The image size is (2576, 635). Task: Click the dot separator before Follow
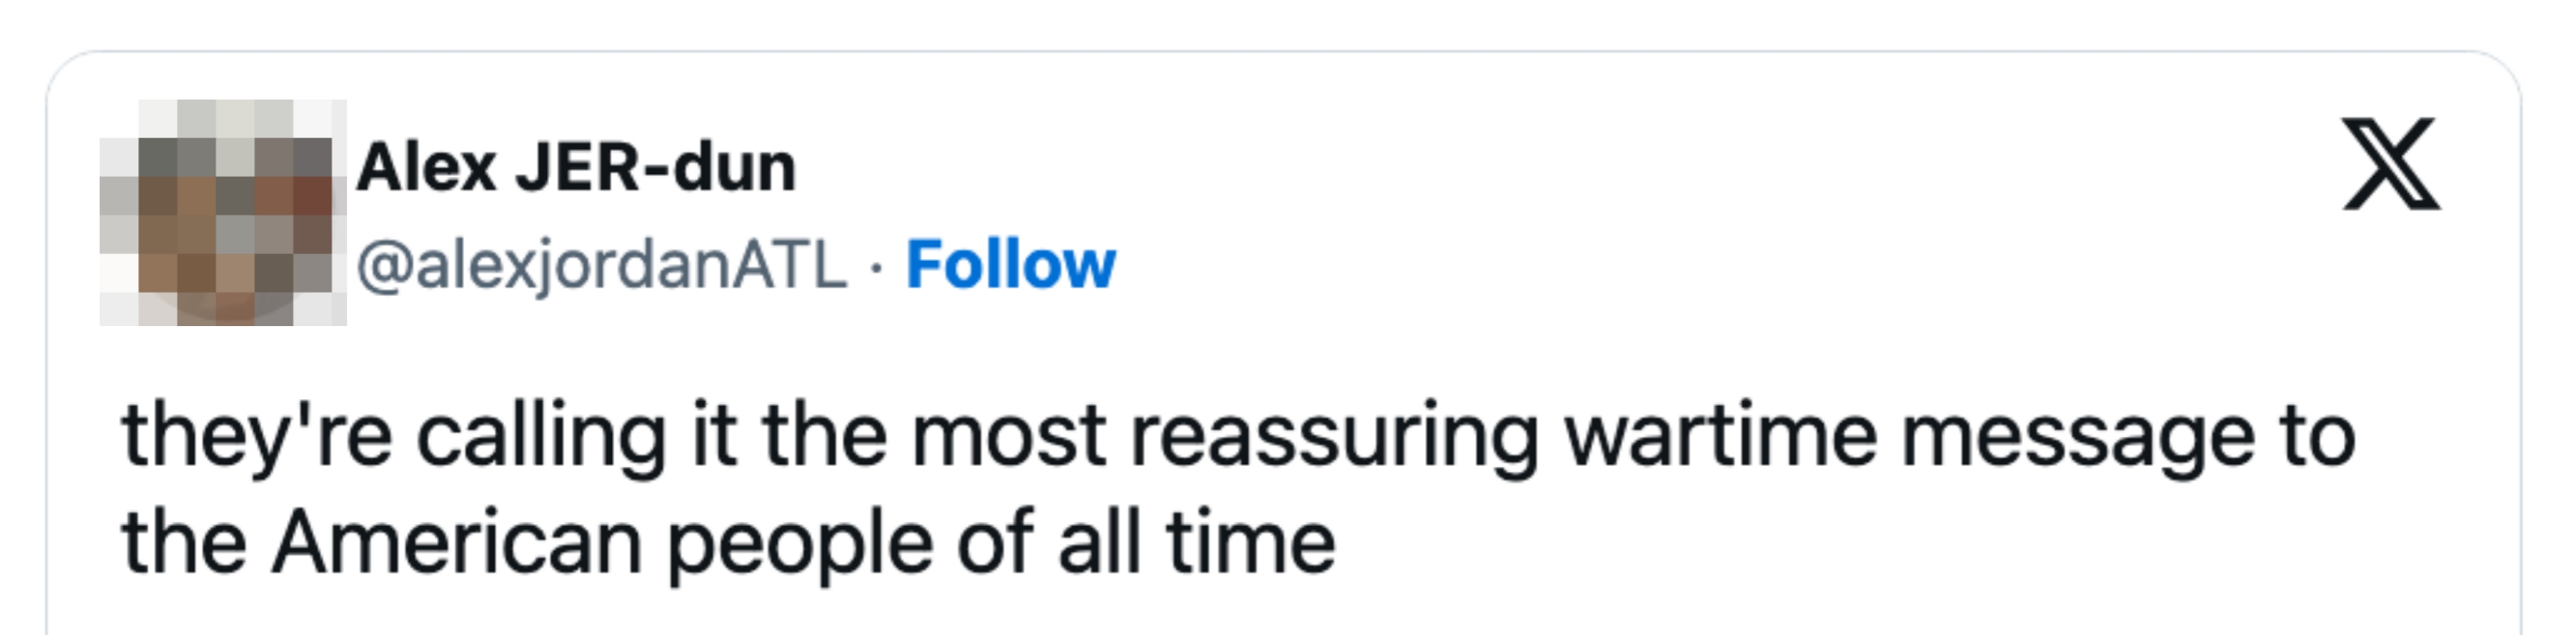point(876,267)
